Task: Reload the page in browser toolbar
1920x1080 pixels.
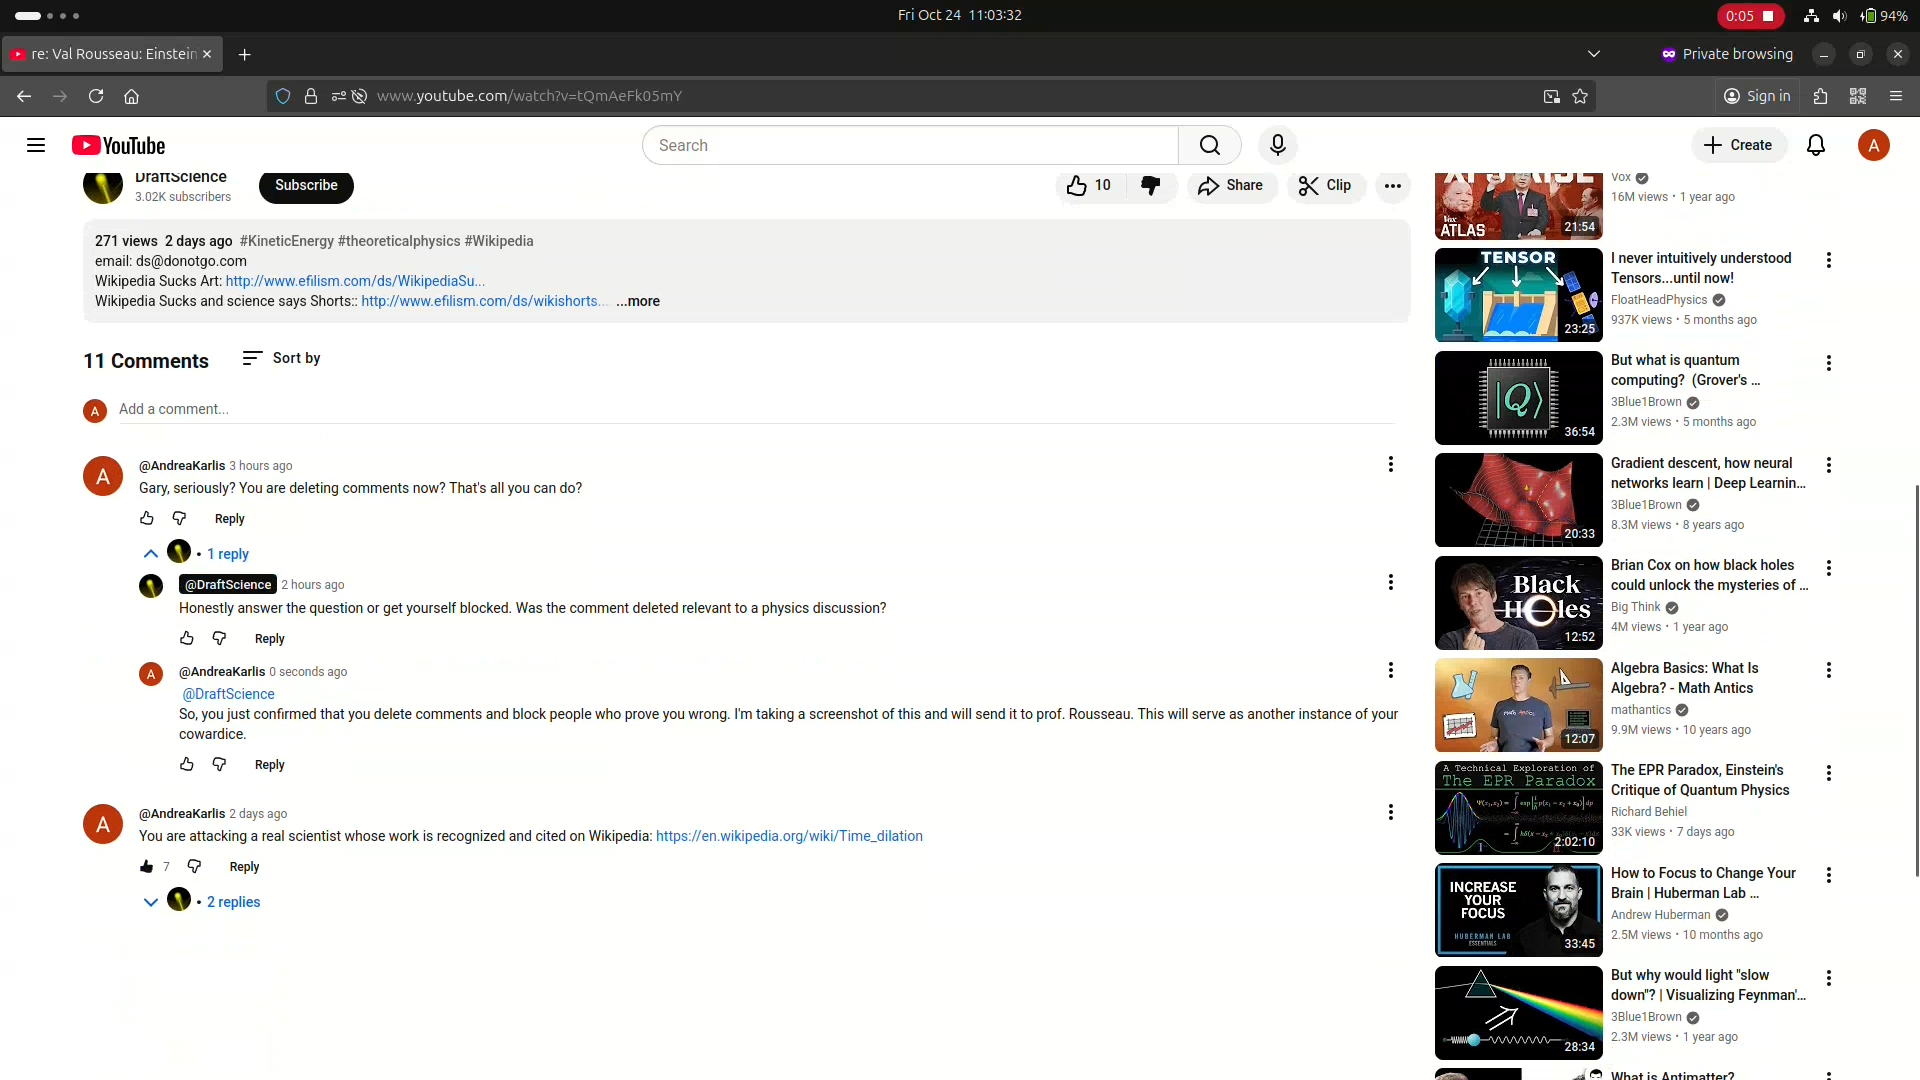Action: pos(96,96)
